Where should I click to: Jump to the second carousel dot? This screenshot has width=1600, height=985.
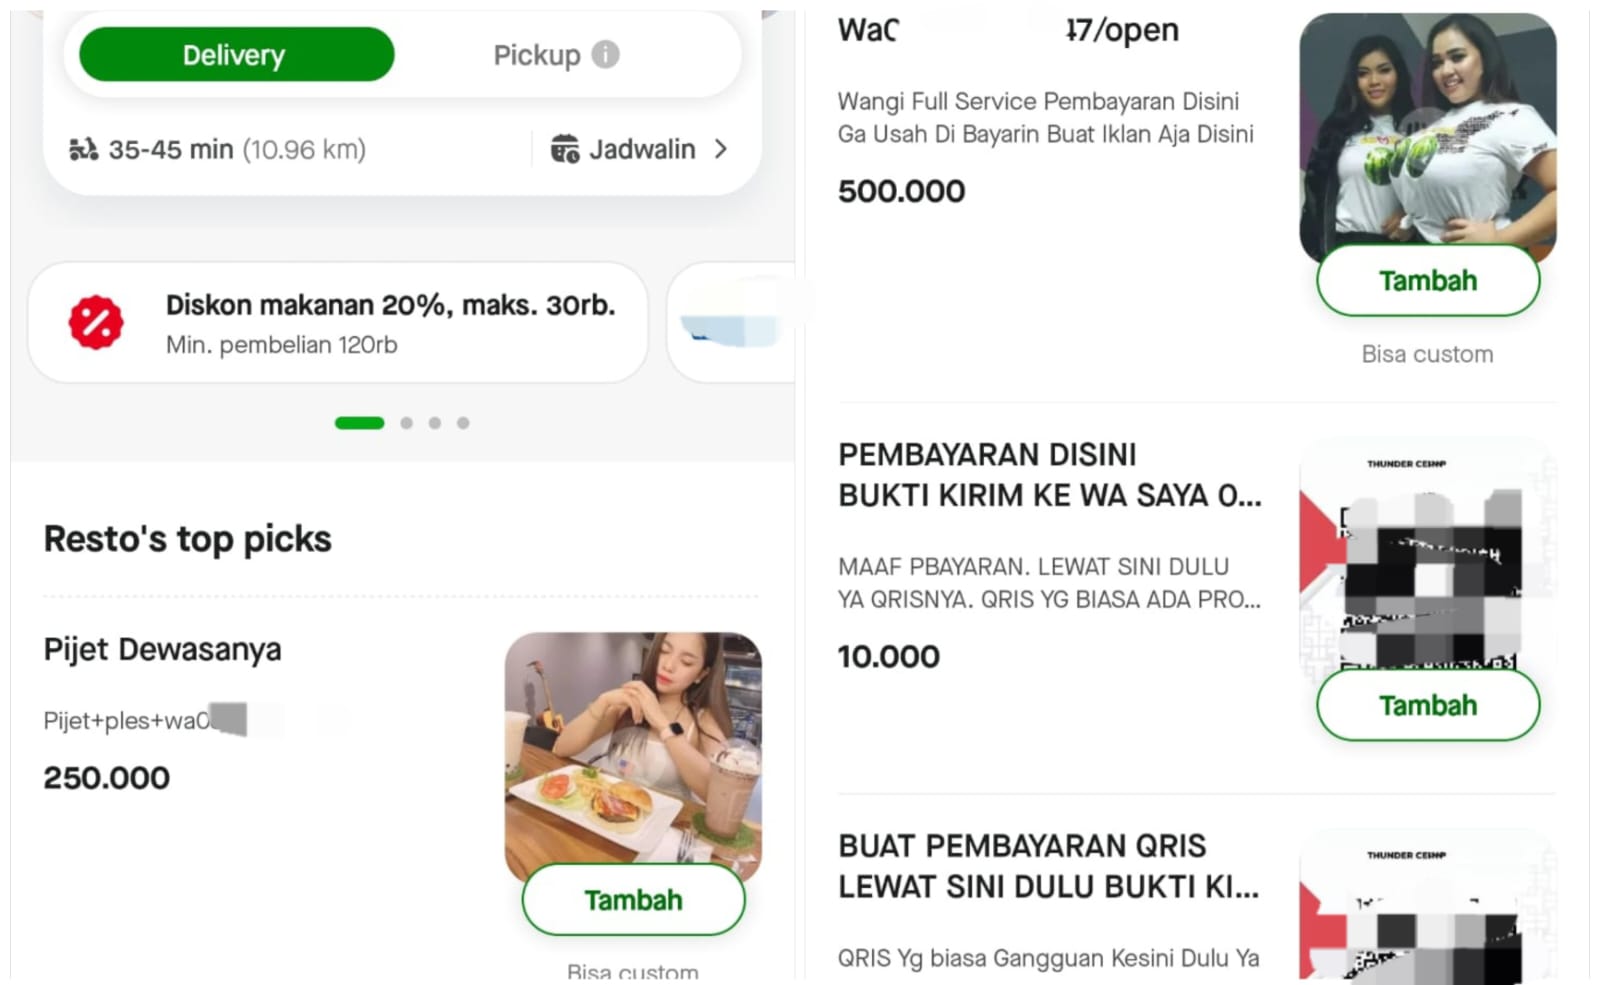tap(406, 423)
